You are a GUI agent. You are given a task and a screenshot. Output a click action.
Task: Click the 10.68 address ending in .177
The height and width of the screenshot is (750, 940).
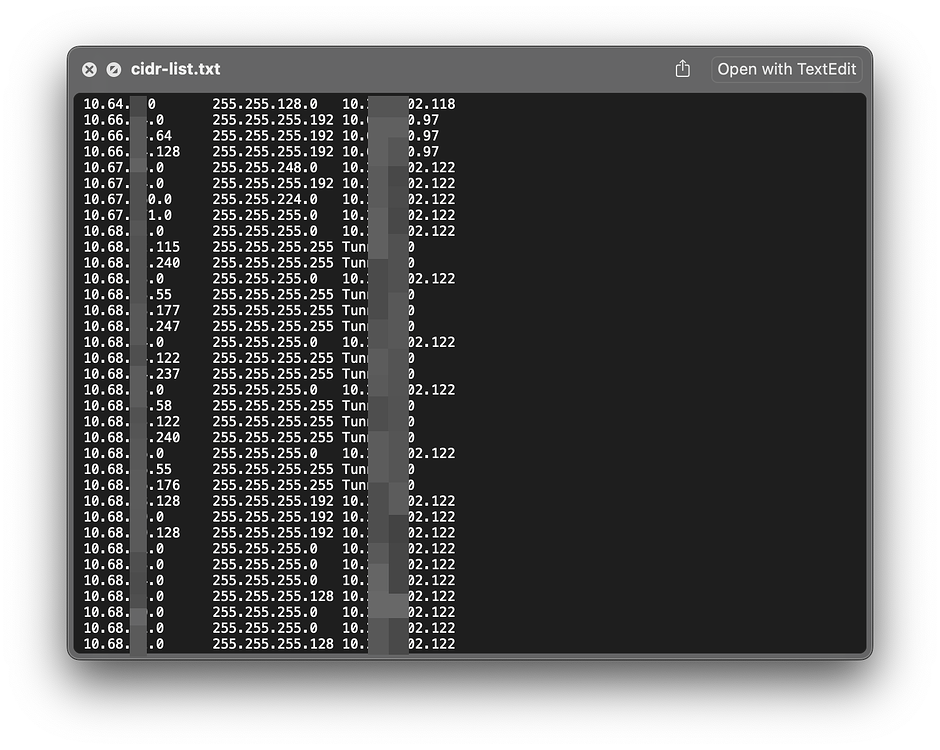click(131, 311)
